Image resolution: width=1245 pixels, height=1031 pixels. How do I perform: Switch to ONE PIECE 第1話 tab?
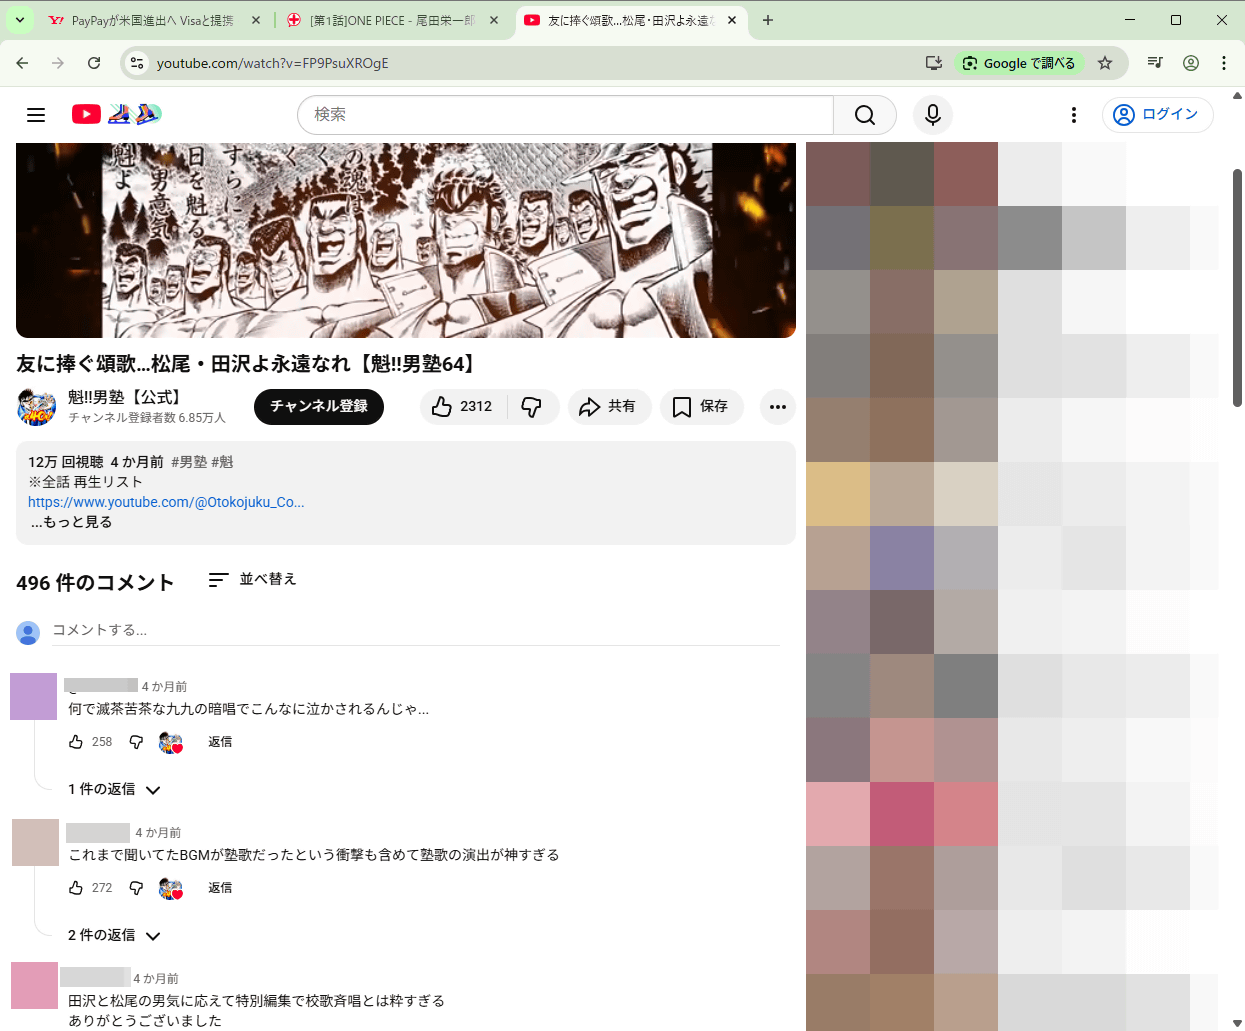(392, 20)
